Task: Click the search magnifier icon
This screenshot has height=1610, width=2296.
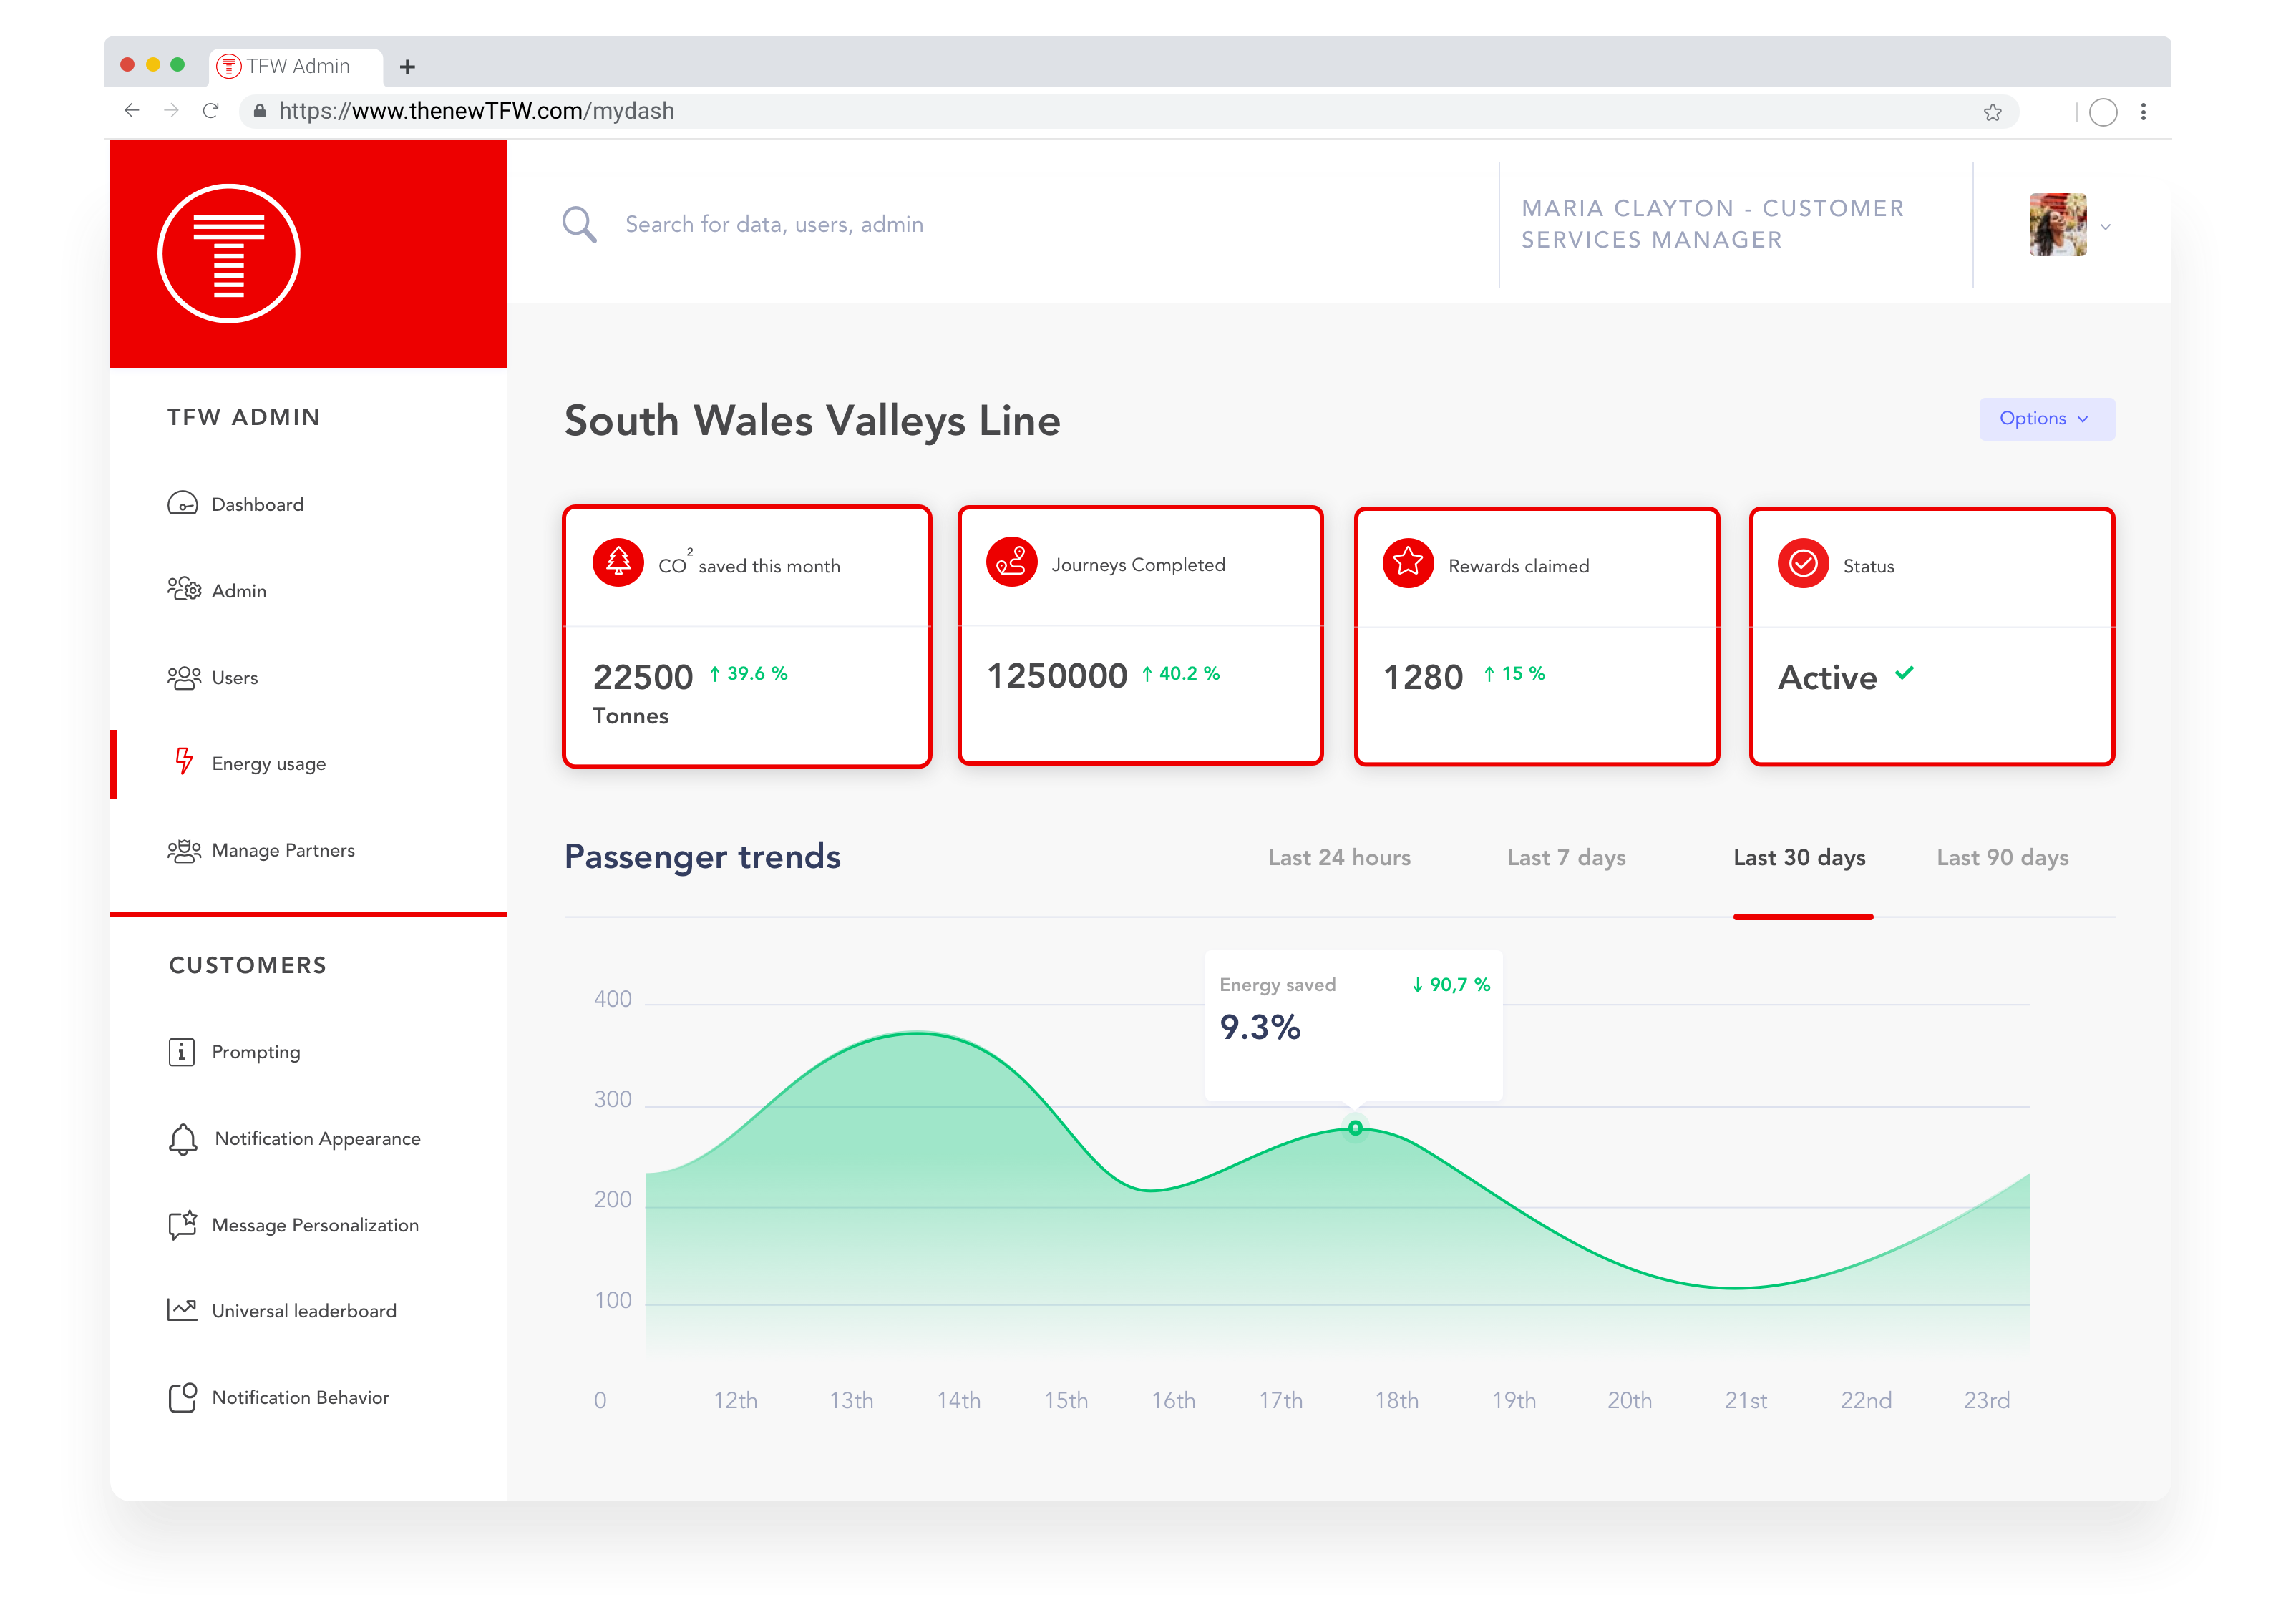Action: click(x=579, y=224)
